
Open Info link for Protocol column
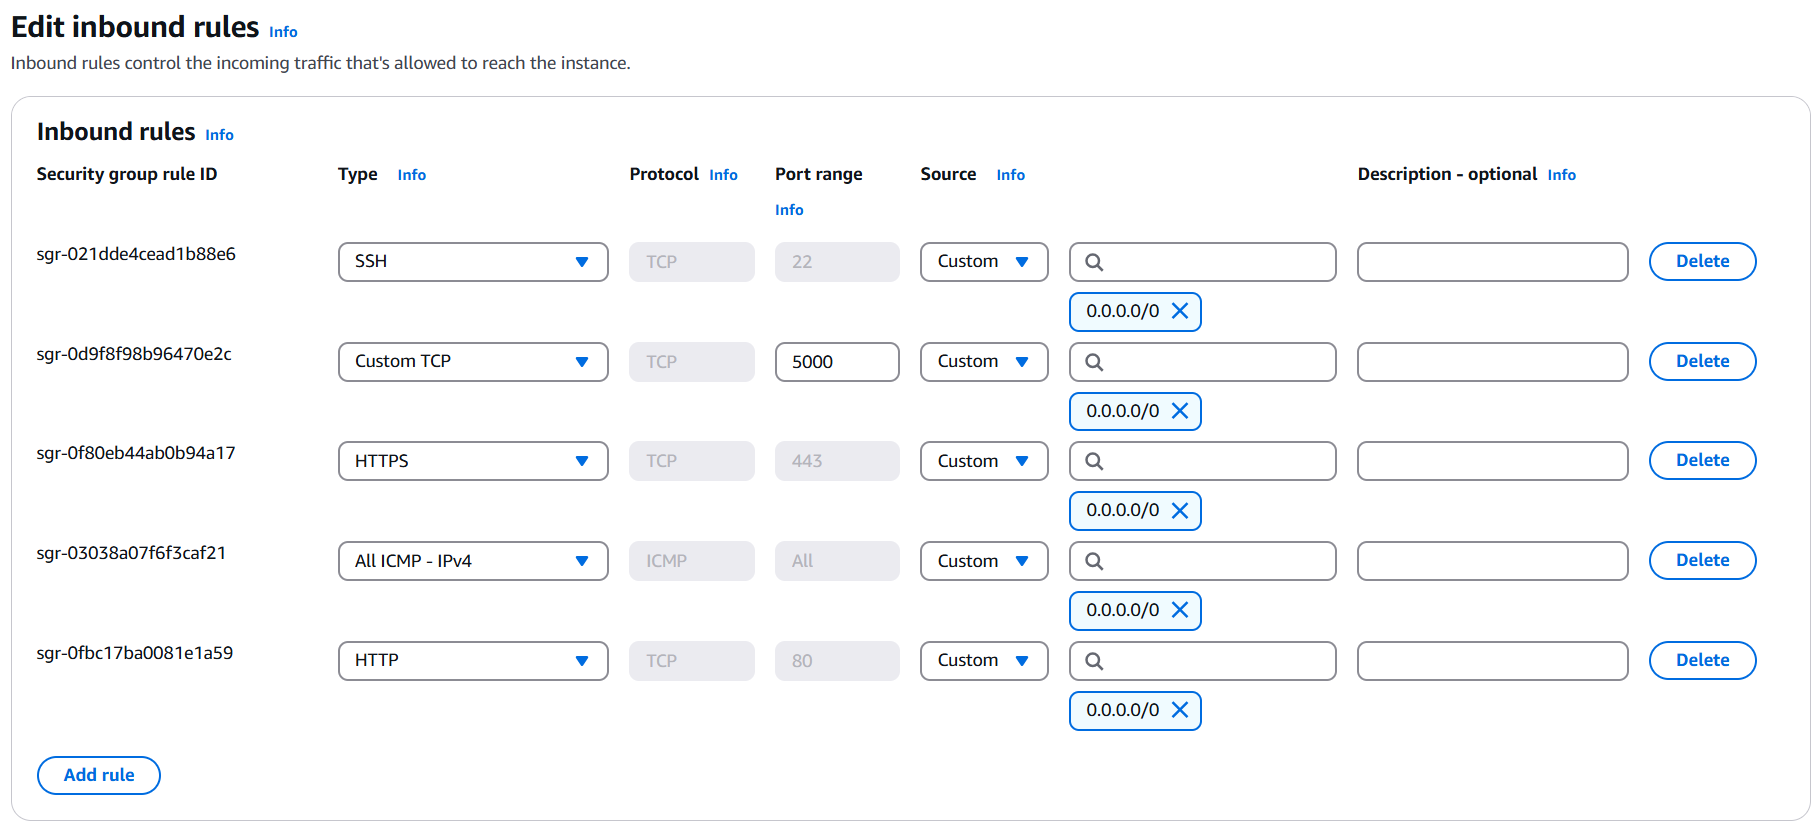[x=723, y=175]
